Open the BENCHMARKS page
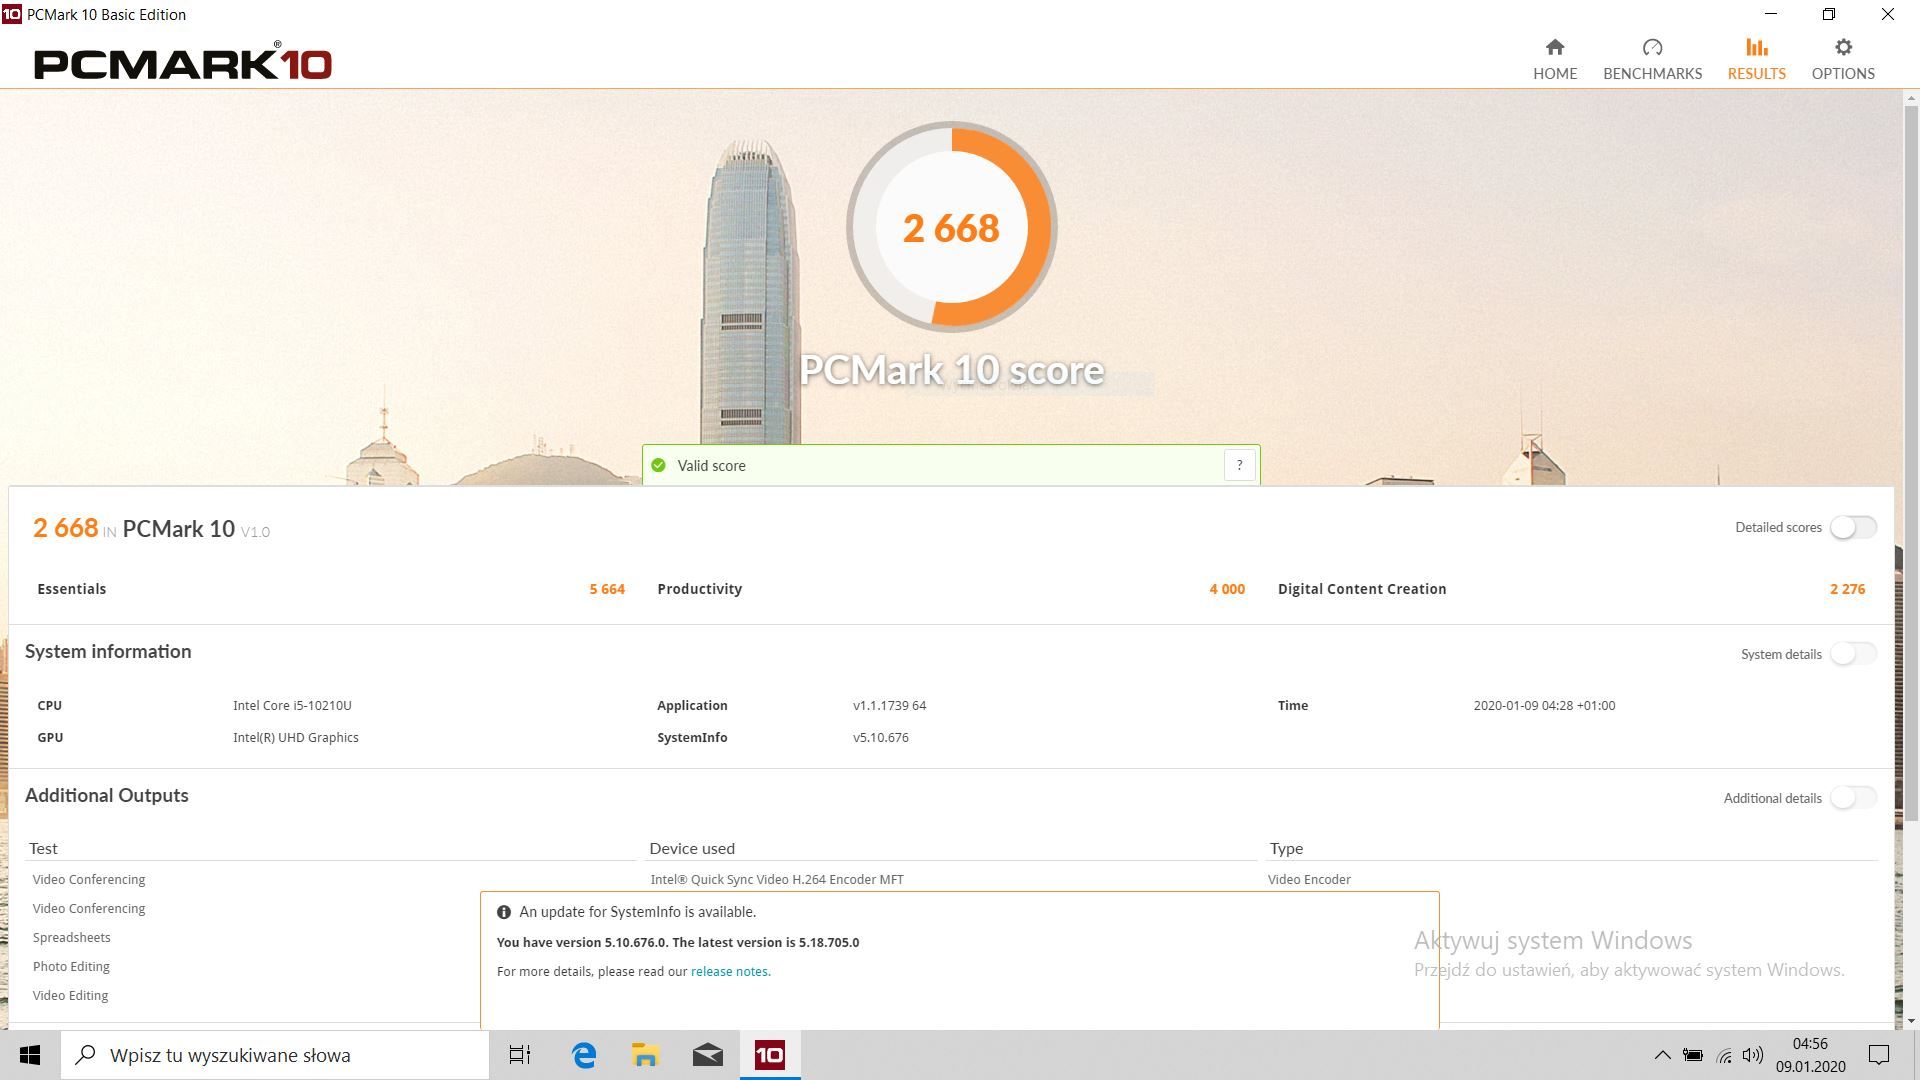This screenshot has width=1920, height=1080. pyautogui.click(x=1652, y=59)
